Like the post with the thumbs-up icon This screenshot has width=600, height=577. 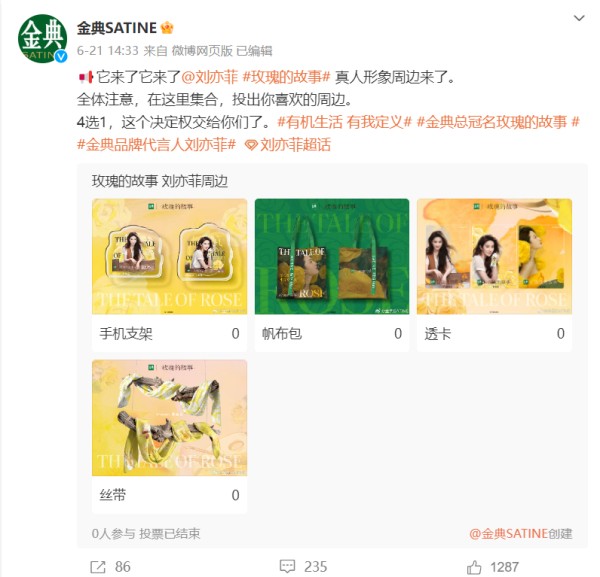pyautogui.click(x=474, y=567)
